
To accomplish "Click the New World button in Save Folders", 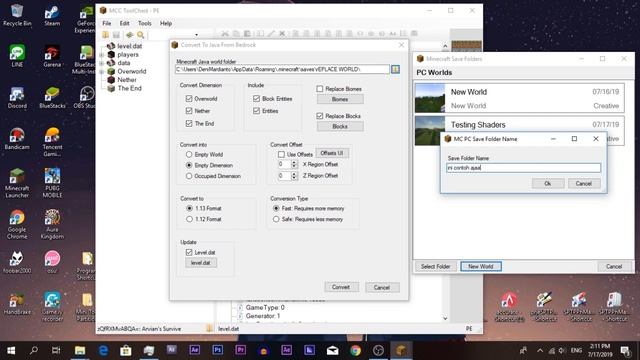I will [481, 267].
